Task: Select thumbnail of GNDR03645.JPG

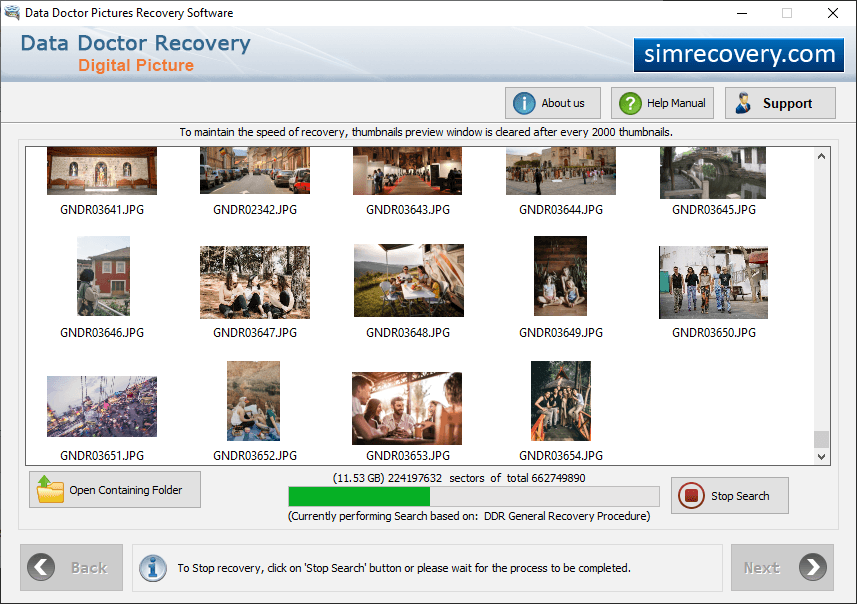Action: (713, 173)
